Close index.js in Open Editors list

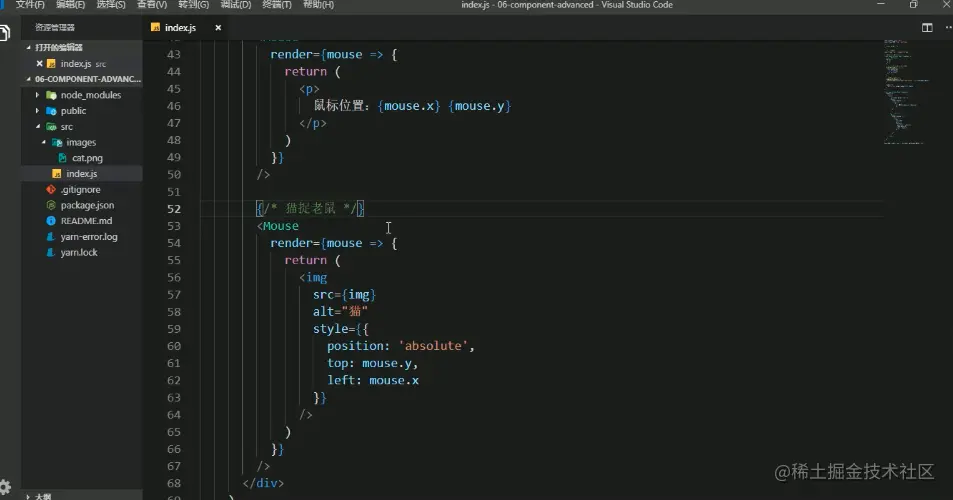point(40,63)
